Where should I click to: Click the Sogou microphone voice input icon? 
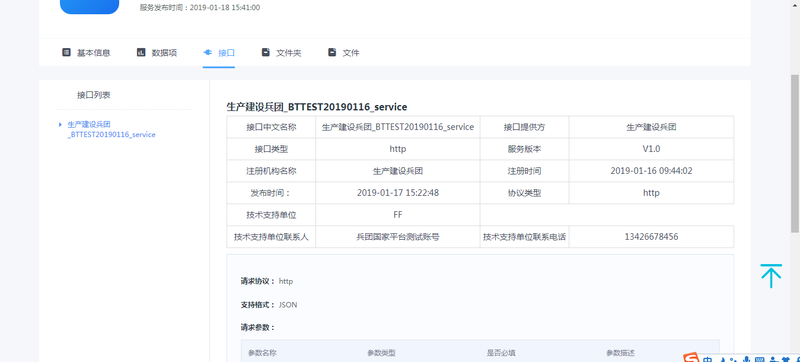747,359
